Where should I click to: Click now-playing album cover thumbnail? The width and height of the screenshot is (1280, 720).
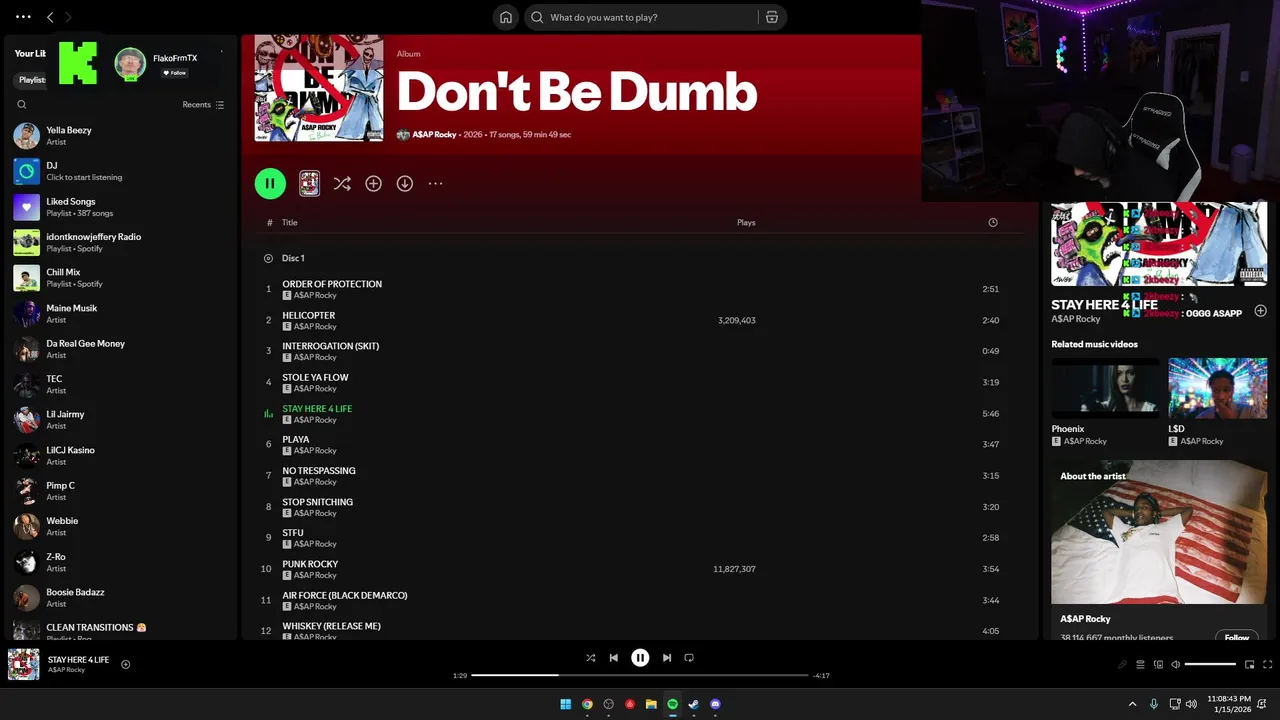tap(24, 664)
